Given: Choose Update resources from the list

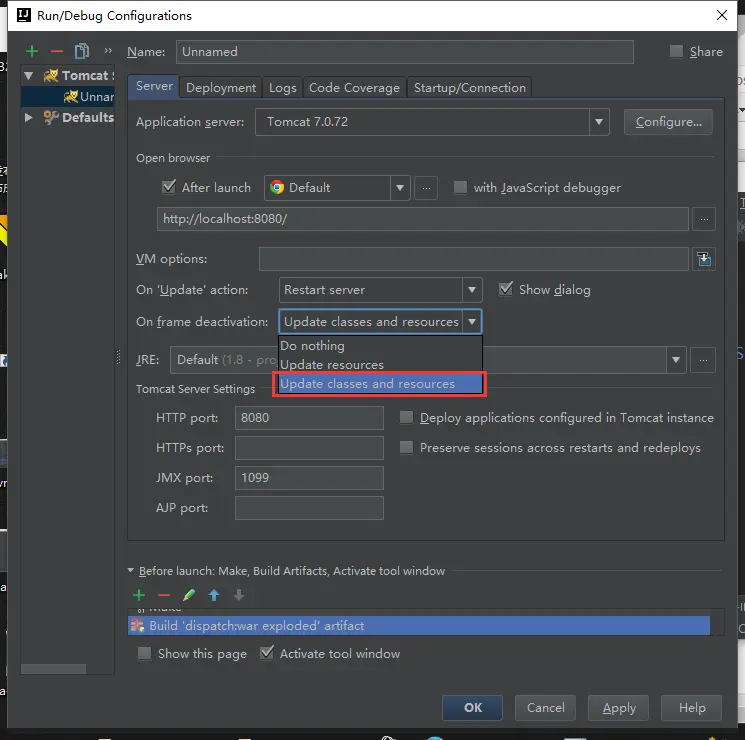Looking at the screenshot, I should (380, 365).
